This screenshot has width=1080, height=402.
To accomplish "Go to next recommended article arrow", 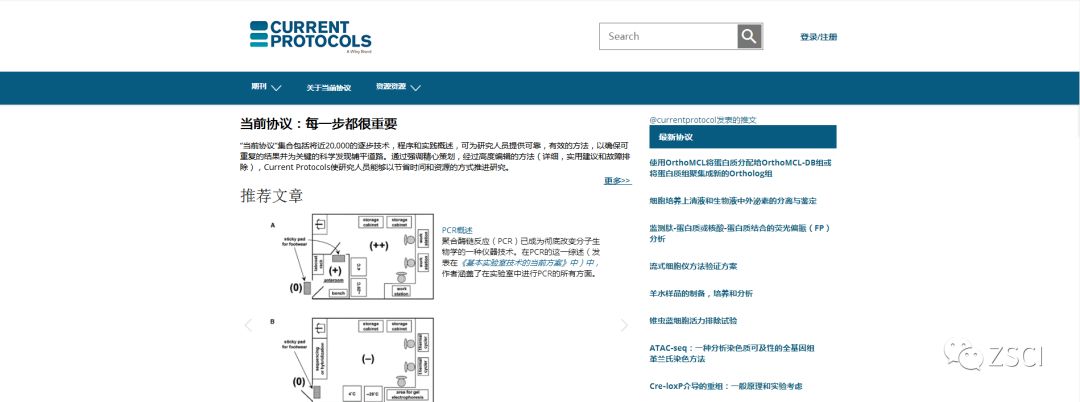I will (x=624, y=325).
